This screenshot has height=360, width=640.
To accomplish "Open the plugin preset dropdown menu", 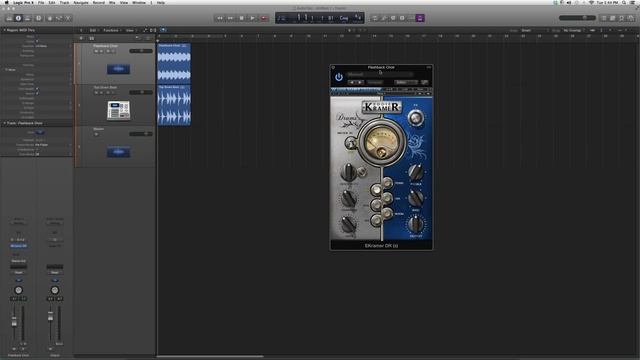I will 380,74.
